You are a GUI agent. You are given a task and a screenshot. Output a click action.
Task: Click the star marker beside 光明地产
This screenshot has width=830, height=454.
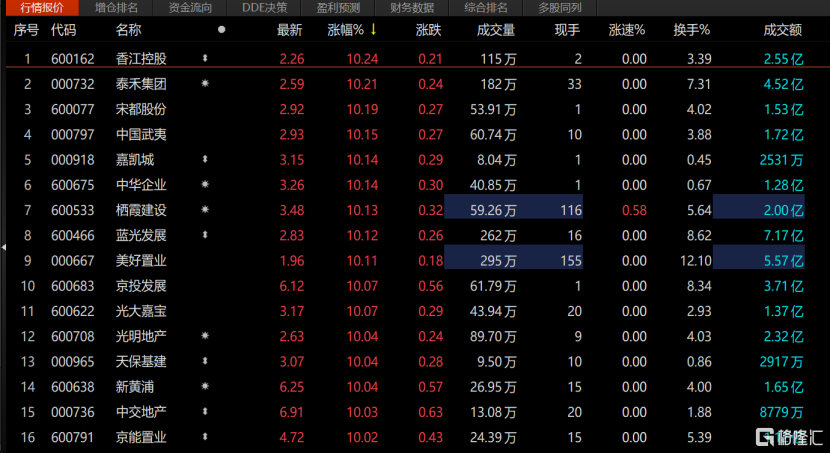205,336
